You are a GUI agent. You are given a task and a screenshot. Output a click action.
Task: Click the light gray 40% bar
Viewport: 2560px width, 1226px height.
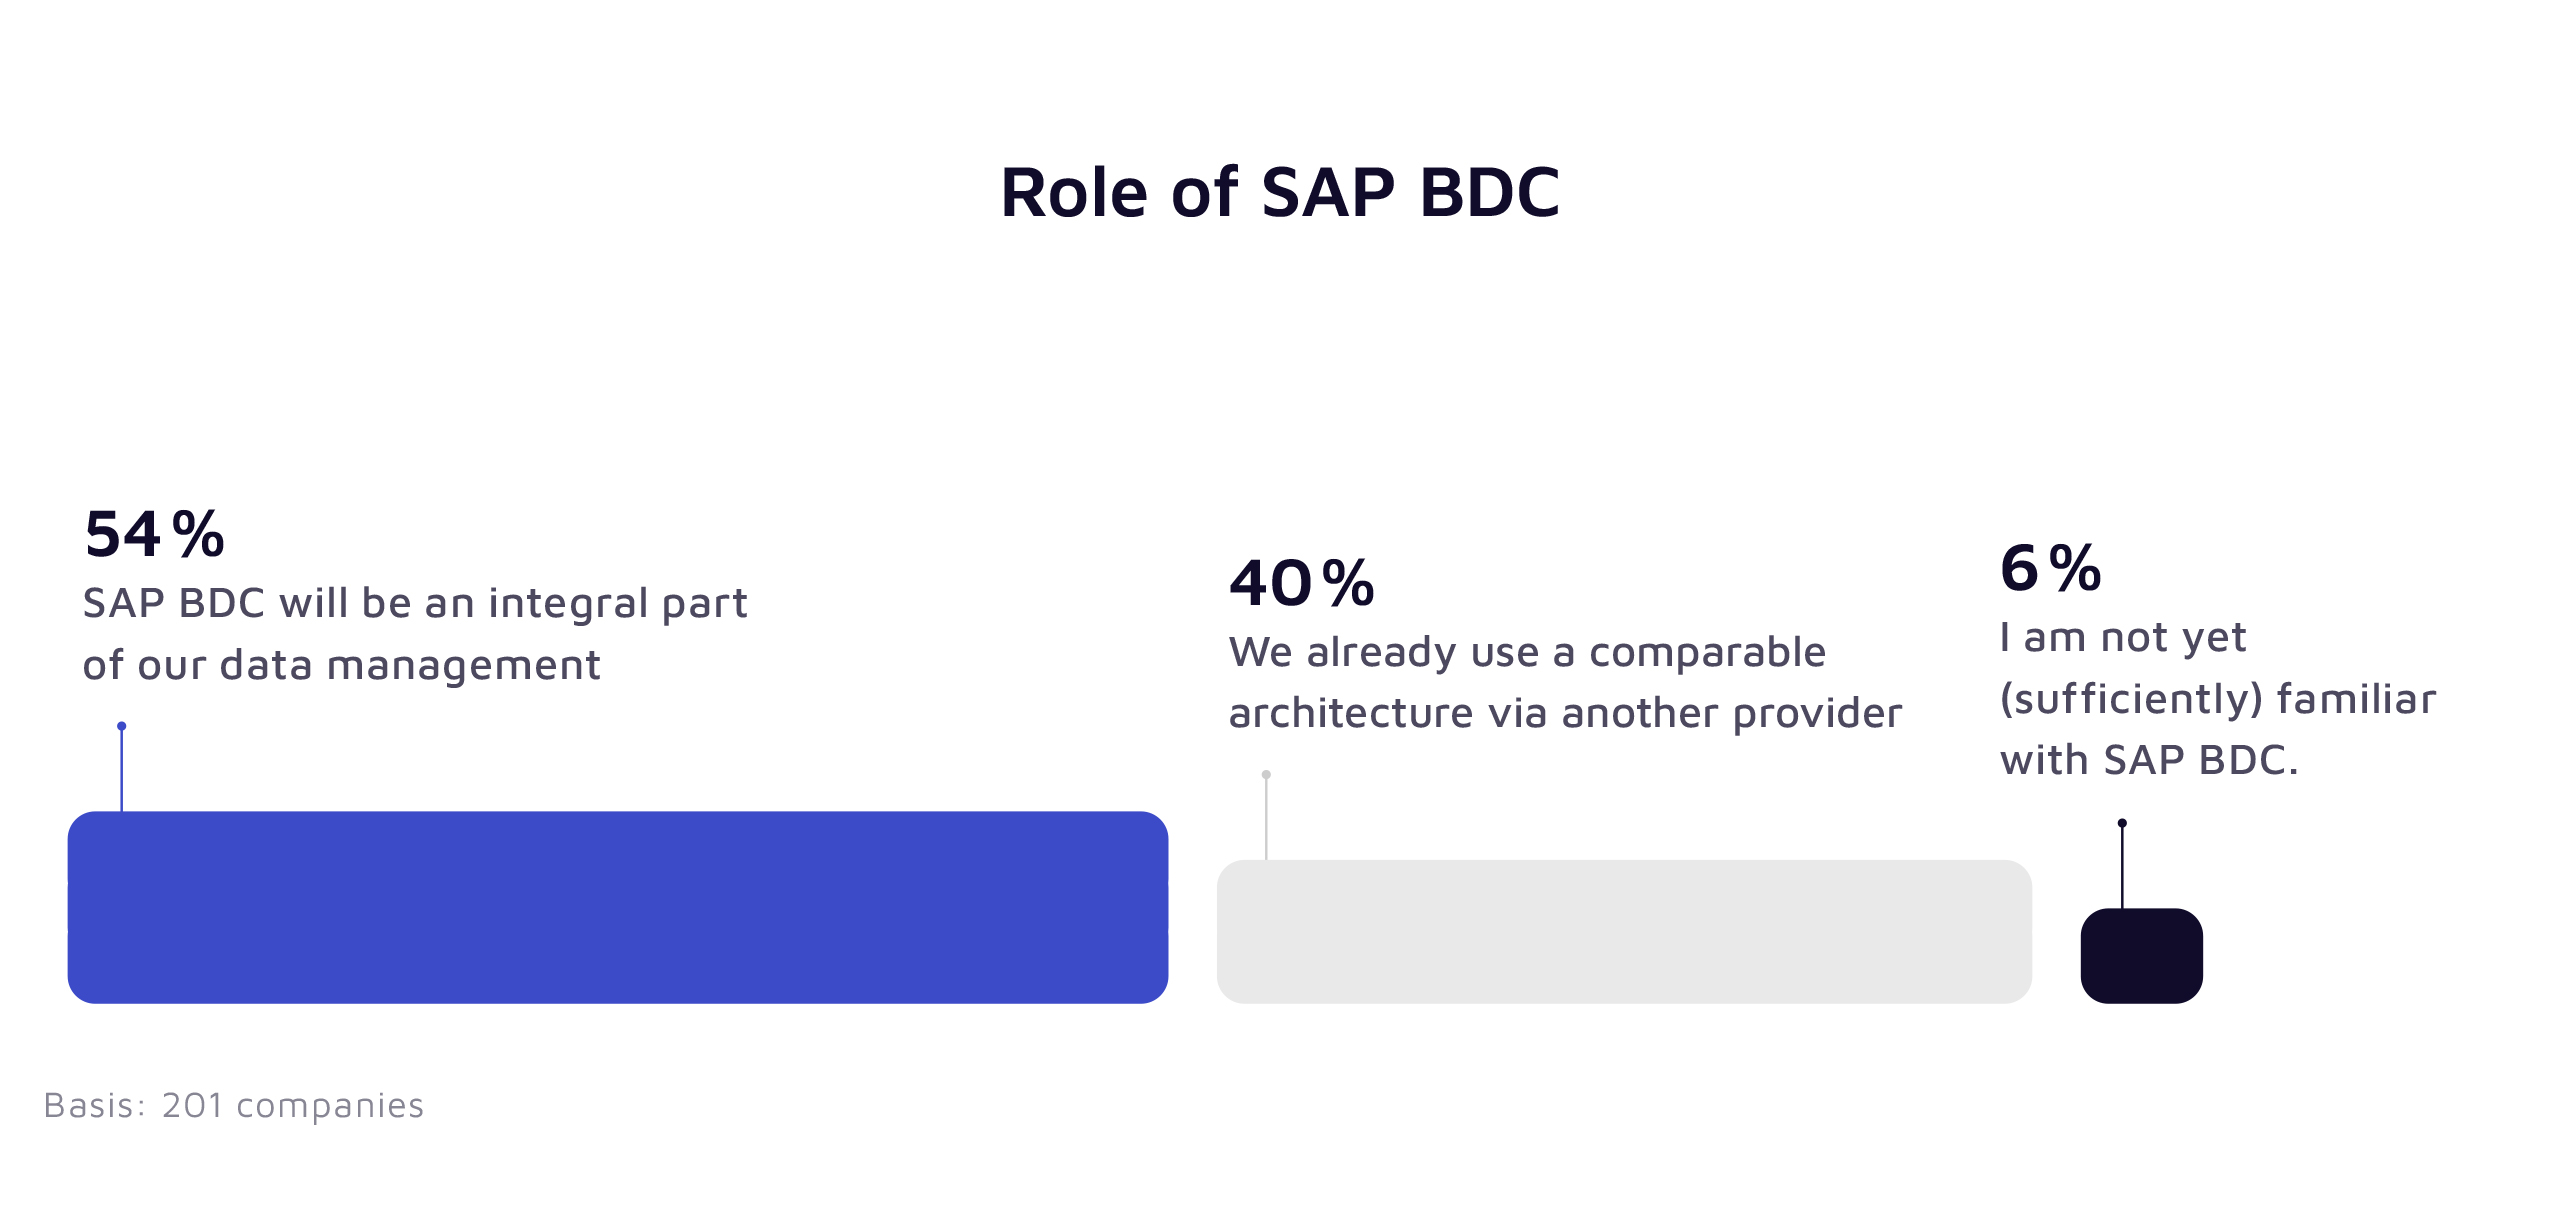point(1624,931)
